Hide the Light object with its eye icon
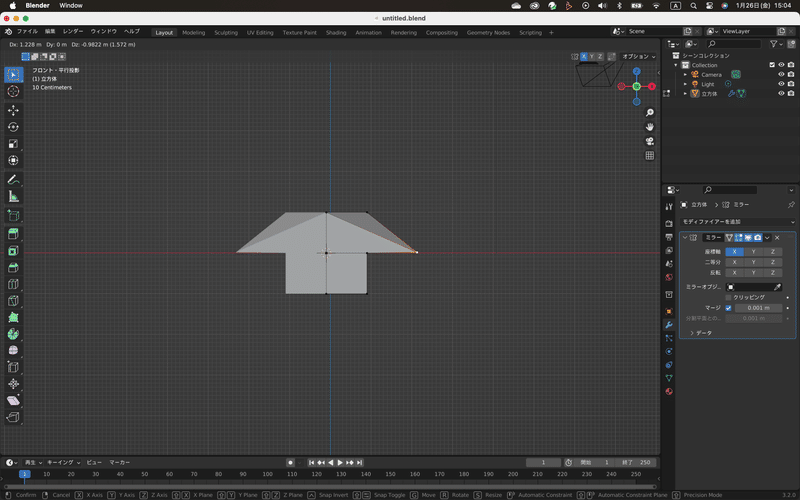This screenshot has height=500, width=800. (x=781, y=84)
